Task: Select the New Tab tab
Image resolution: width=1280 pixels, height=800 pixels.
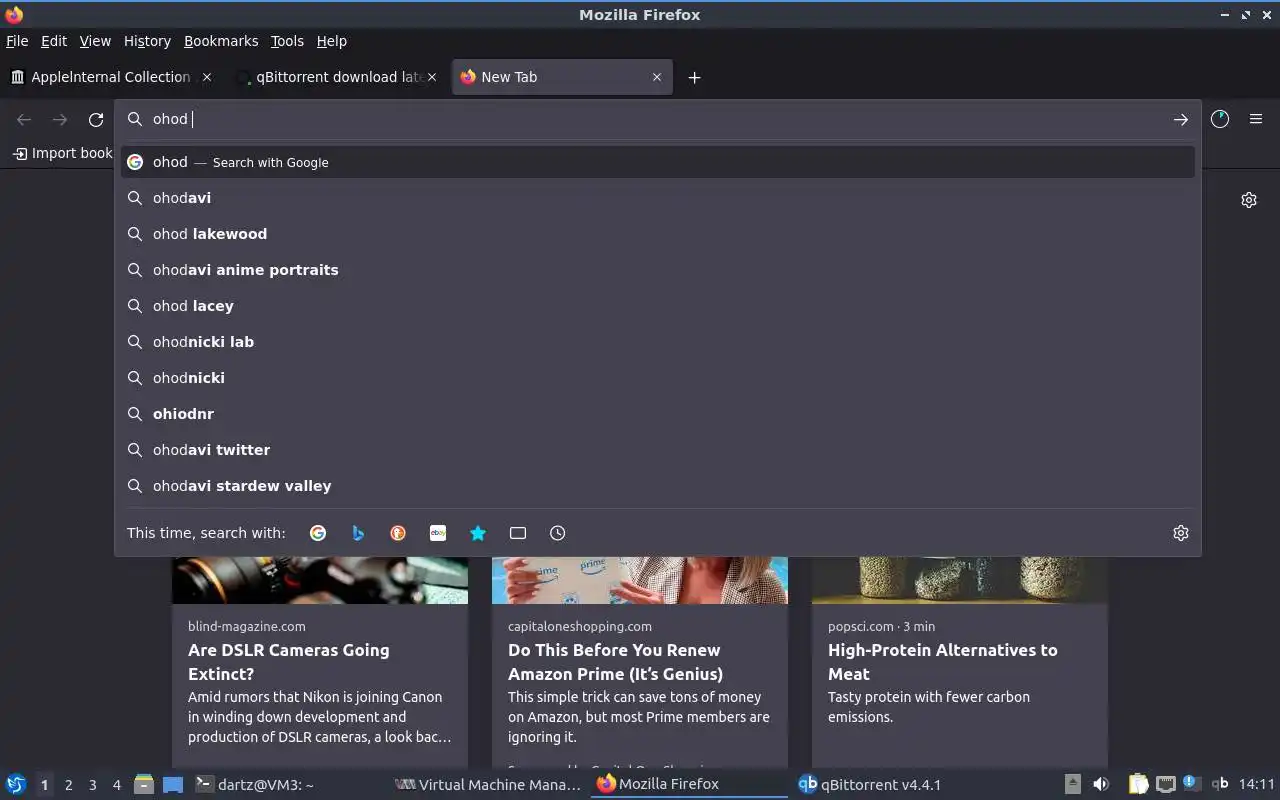Action: point(562,77)
